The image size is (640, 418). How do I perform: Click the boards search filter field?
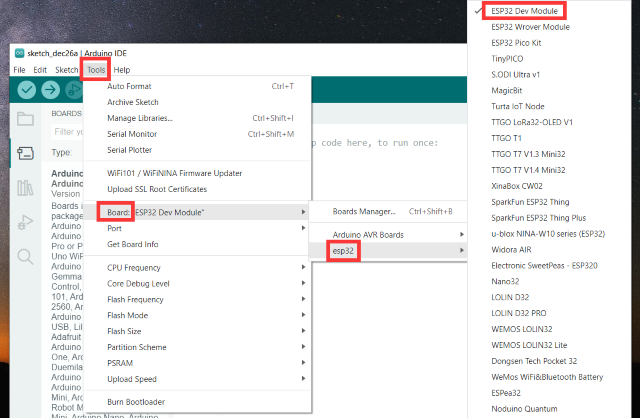[x=68, y=132]
